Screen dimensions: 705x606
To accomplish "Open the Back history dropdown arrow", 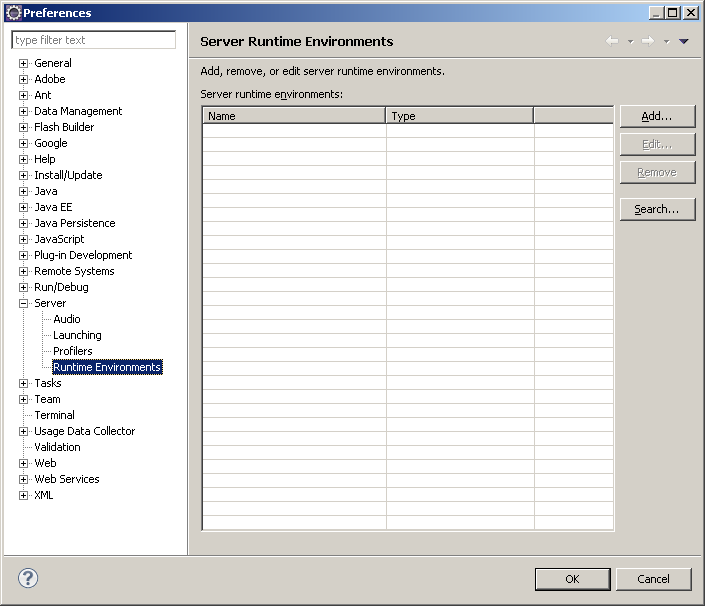I will click(x=630, y=42).
